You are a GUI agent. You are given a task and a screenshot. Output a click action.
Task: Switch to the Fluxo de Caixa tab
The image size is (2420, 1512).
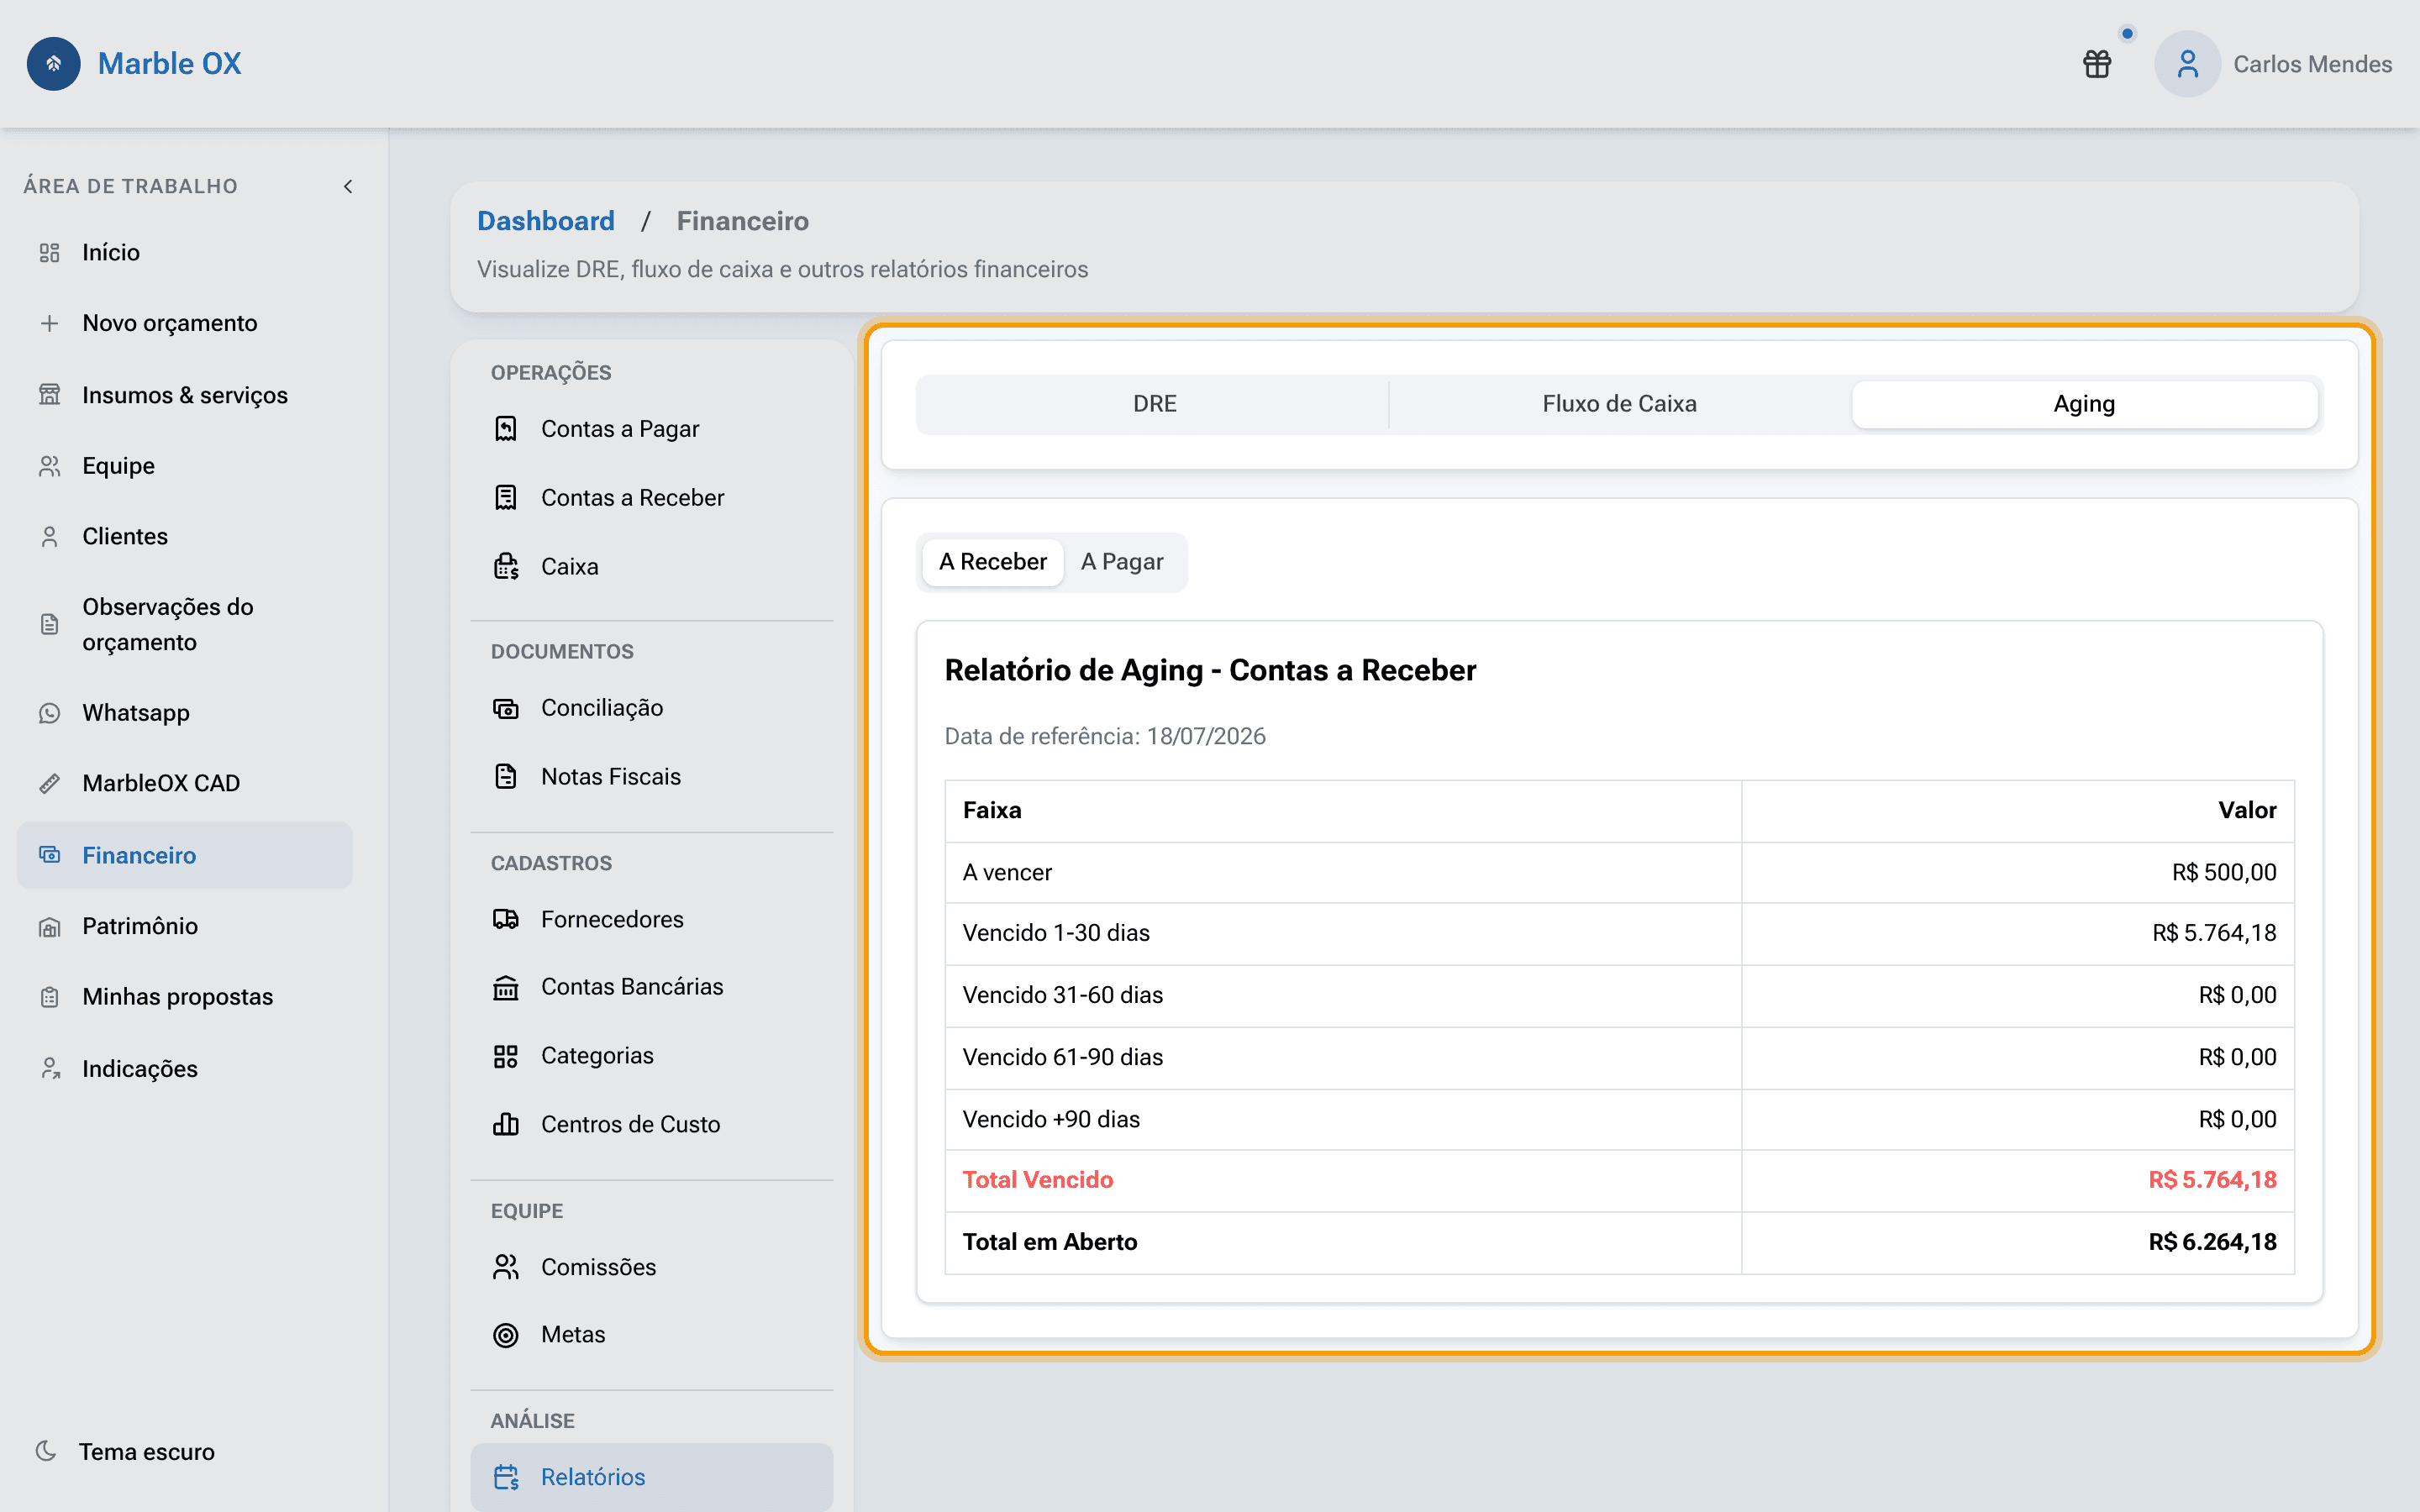[x=1619, y=404]
